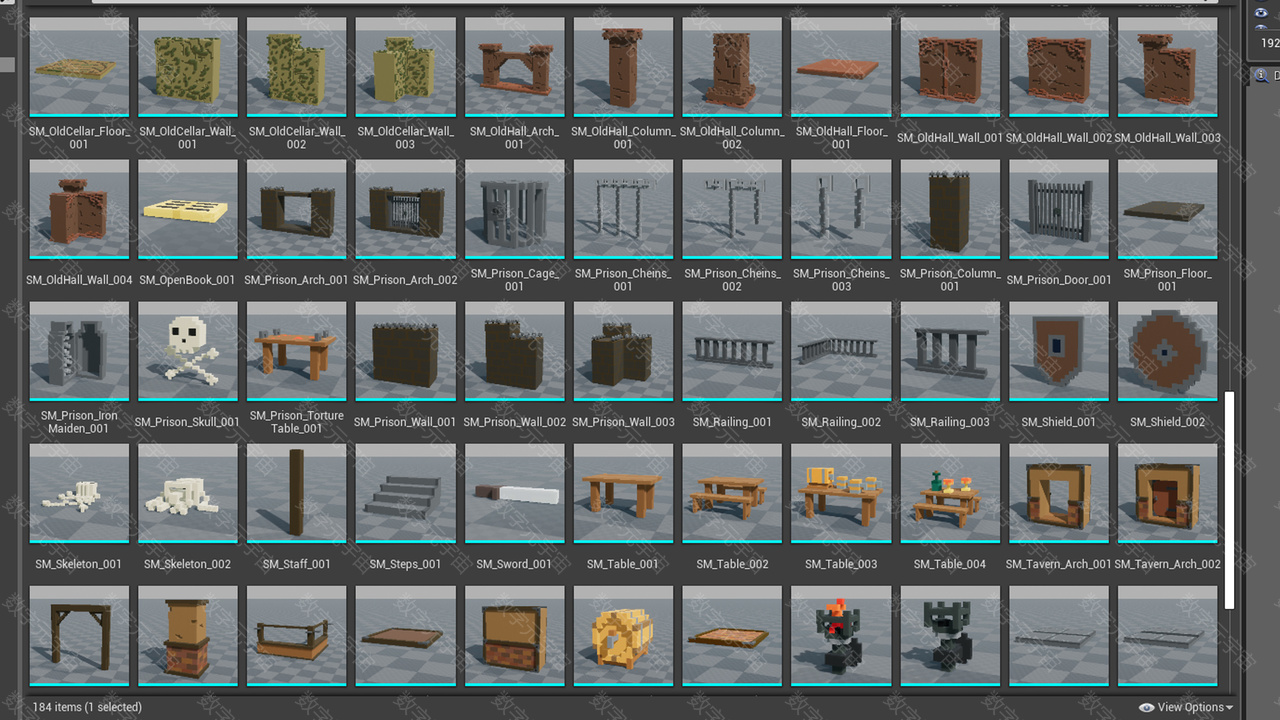
Task: Click the SM_OldHall_Floor_001 tile asset
Action: [x=841, y=67]
